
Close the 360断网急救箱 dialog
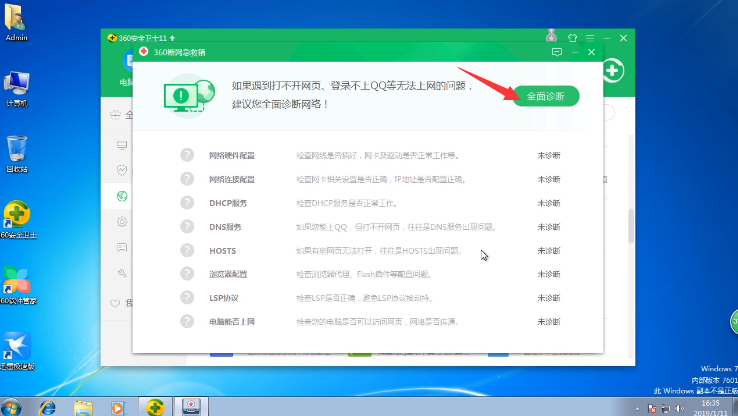[591, 51]
